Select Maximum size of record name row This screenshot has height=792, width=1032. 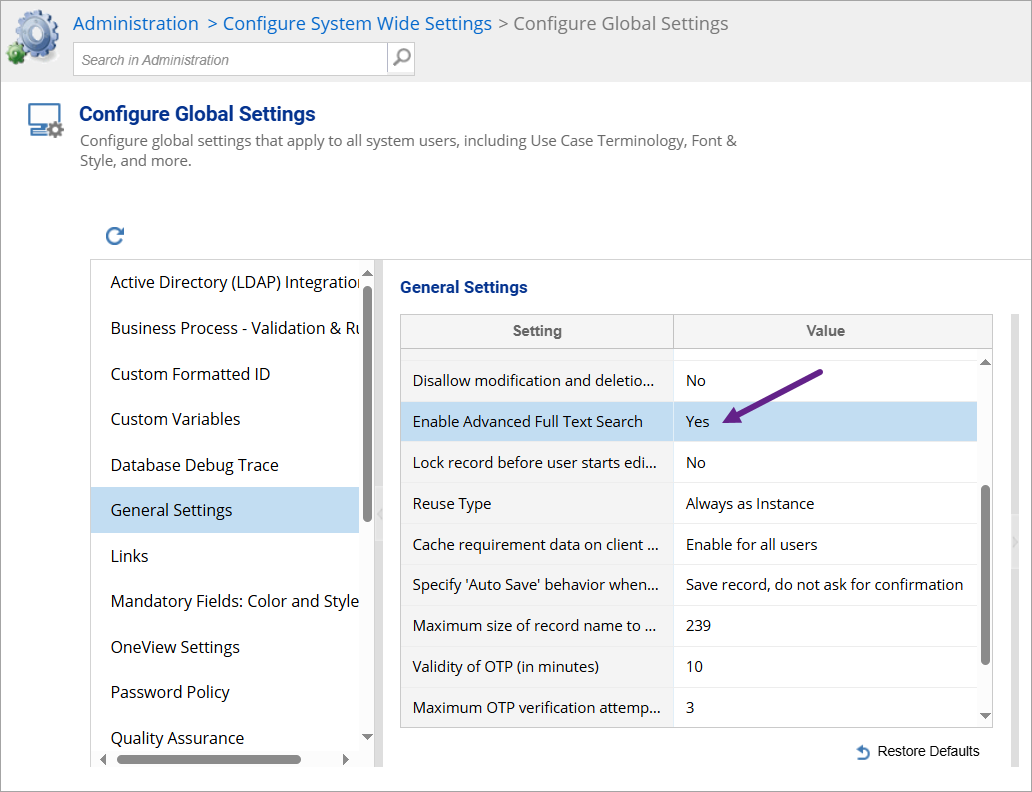pos(688,625)
